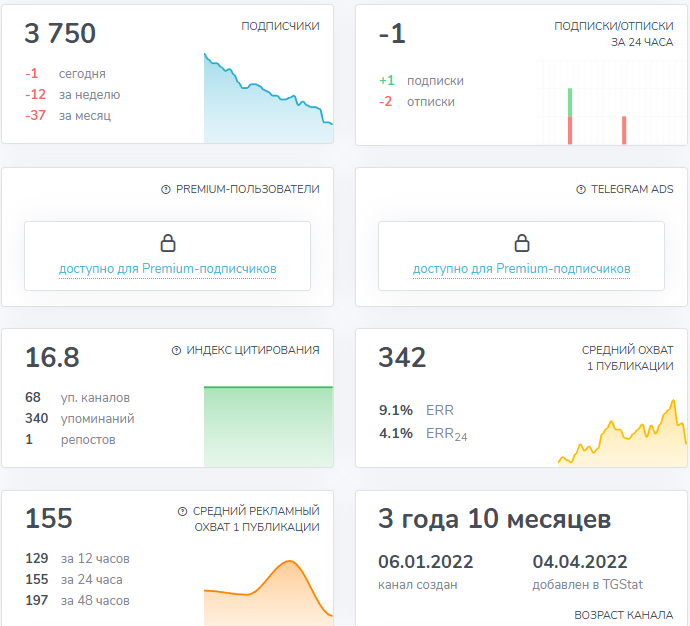
Task: Click the 9.1% ERR row
Action: [416, 410]
